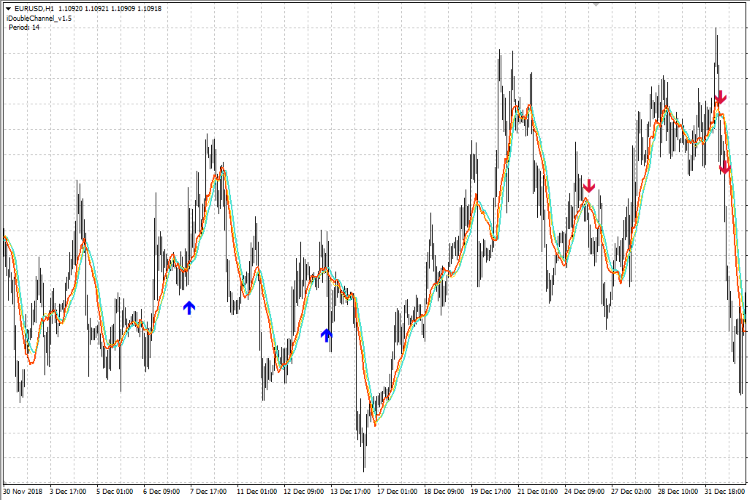Click the upper red down arrow near 31 Dec

(720, 98)
